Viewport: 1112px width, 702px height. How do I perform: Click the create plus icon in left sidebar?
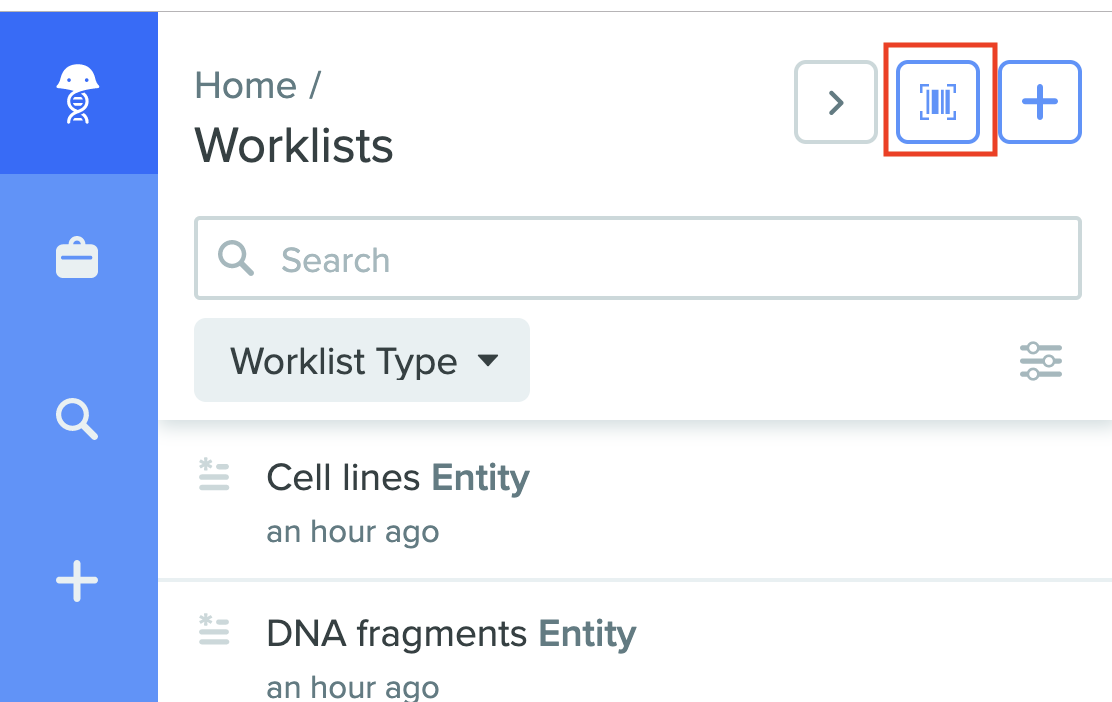(x=77, y=581)
